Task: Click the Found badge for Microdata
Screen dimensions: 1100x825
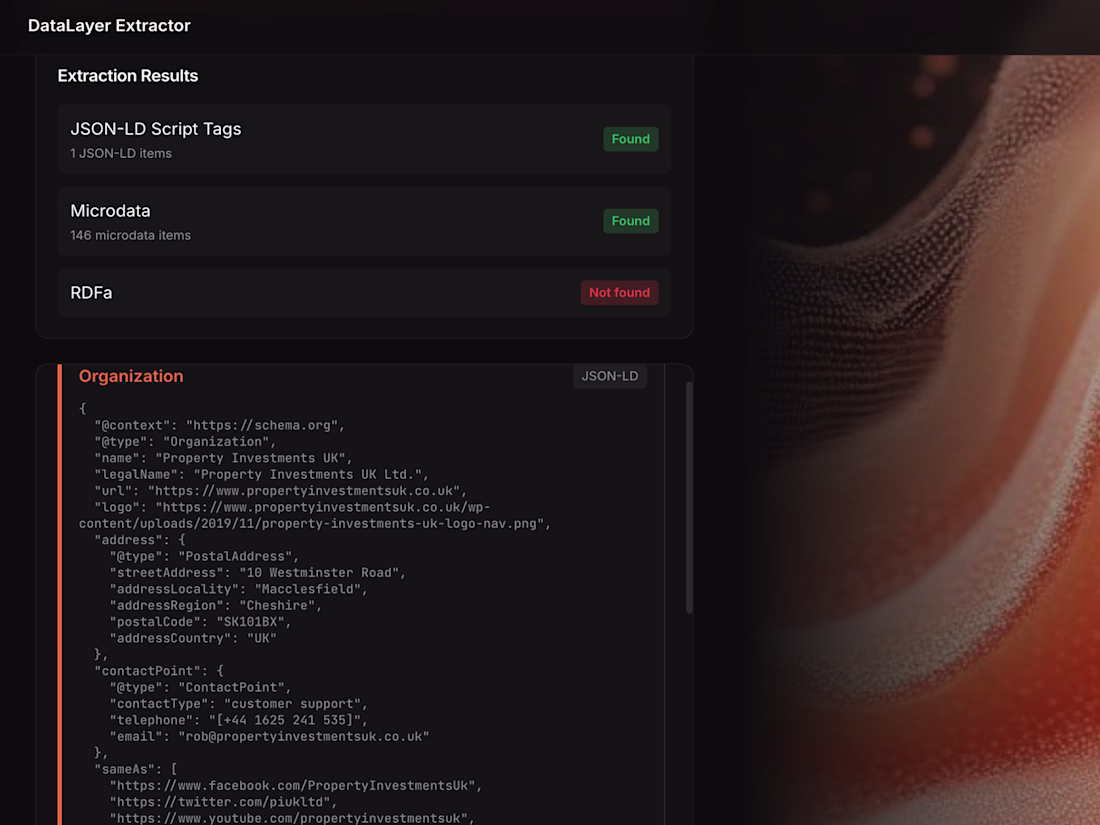Action: (631, 221)
